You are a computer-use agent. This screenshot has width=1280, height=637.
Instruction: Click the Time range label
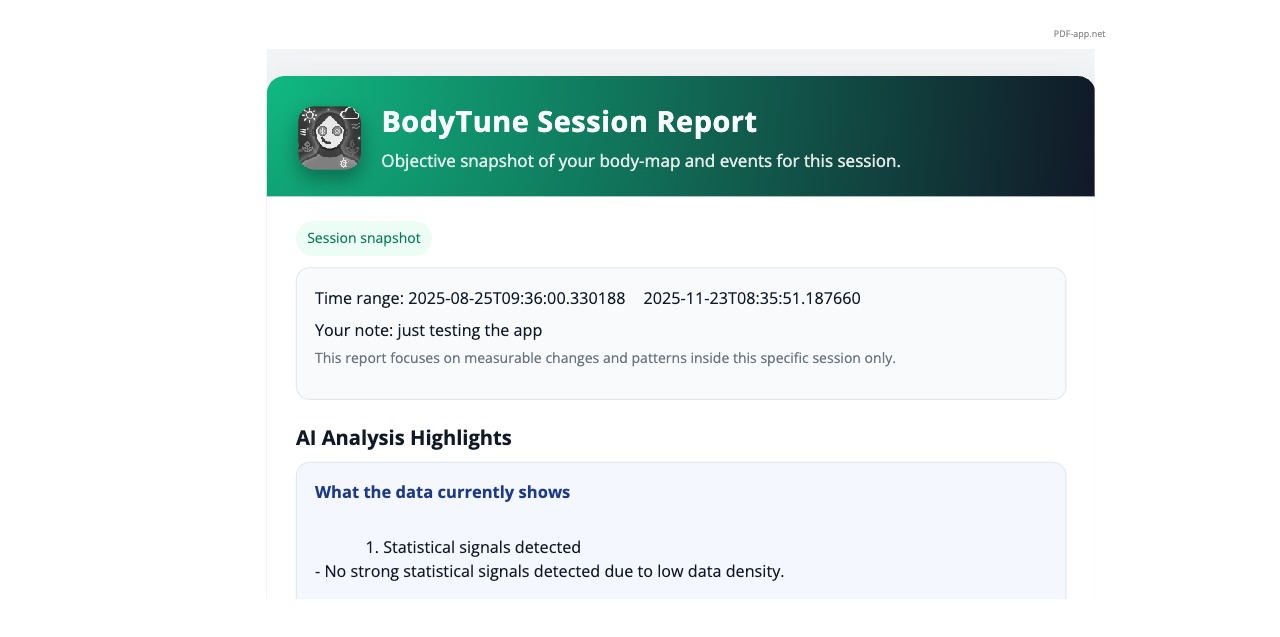359,298
